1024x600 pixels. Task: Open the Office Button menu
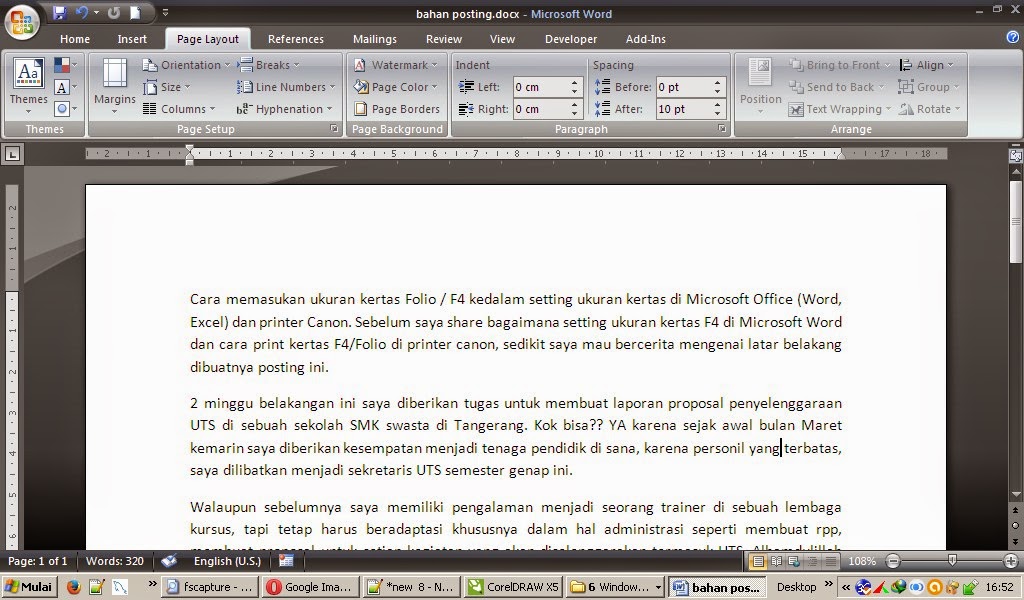[x=22, y=22]
